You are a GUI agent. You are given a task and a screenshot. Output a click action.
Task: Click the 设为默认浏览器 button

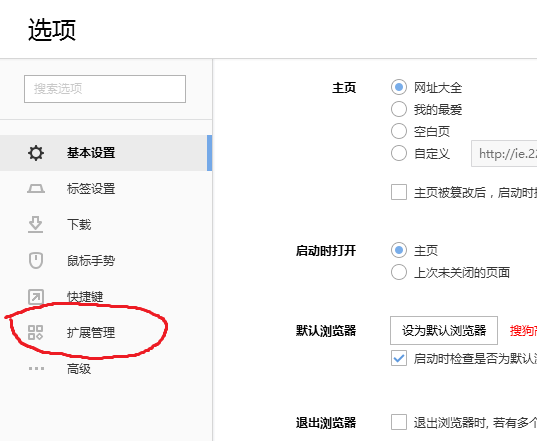444,330
